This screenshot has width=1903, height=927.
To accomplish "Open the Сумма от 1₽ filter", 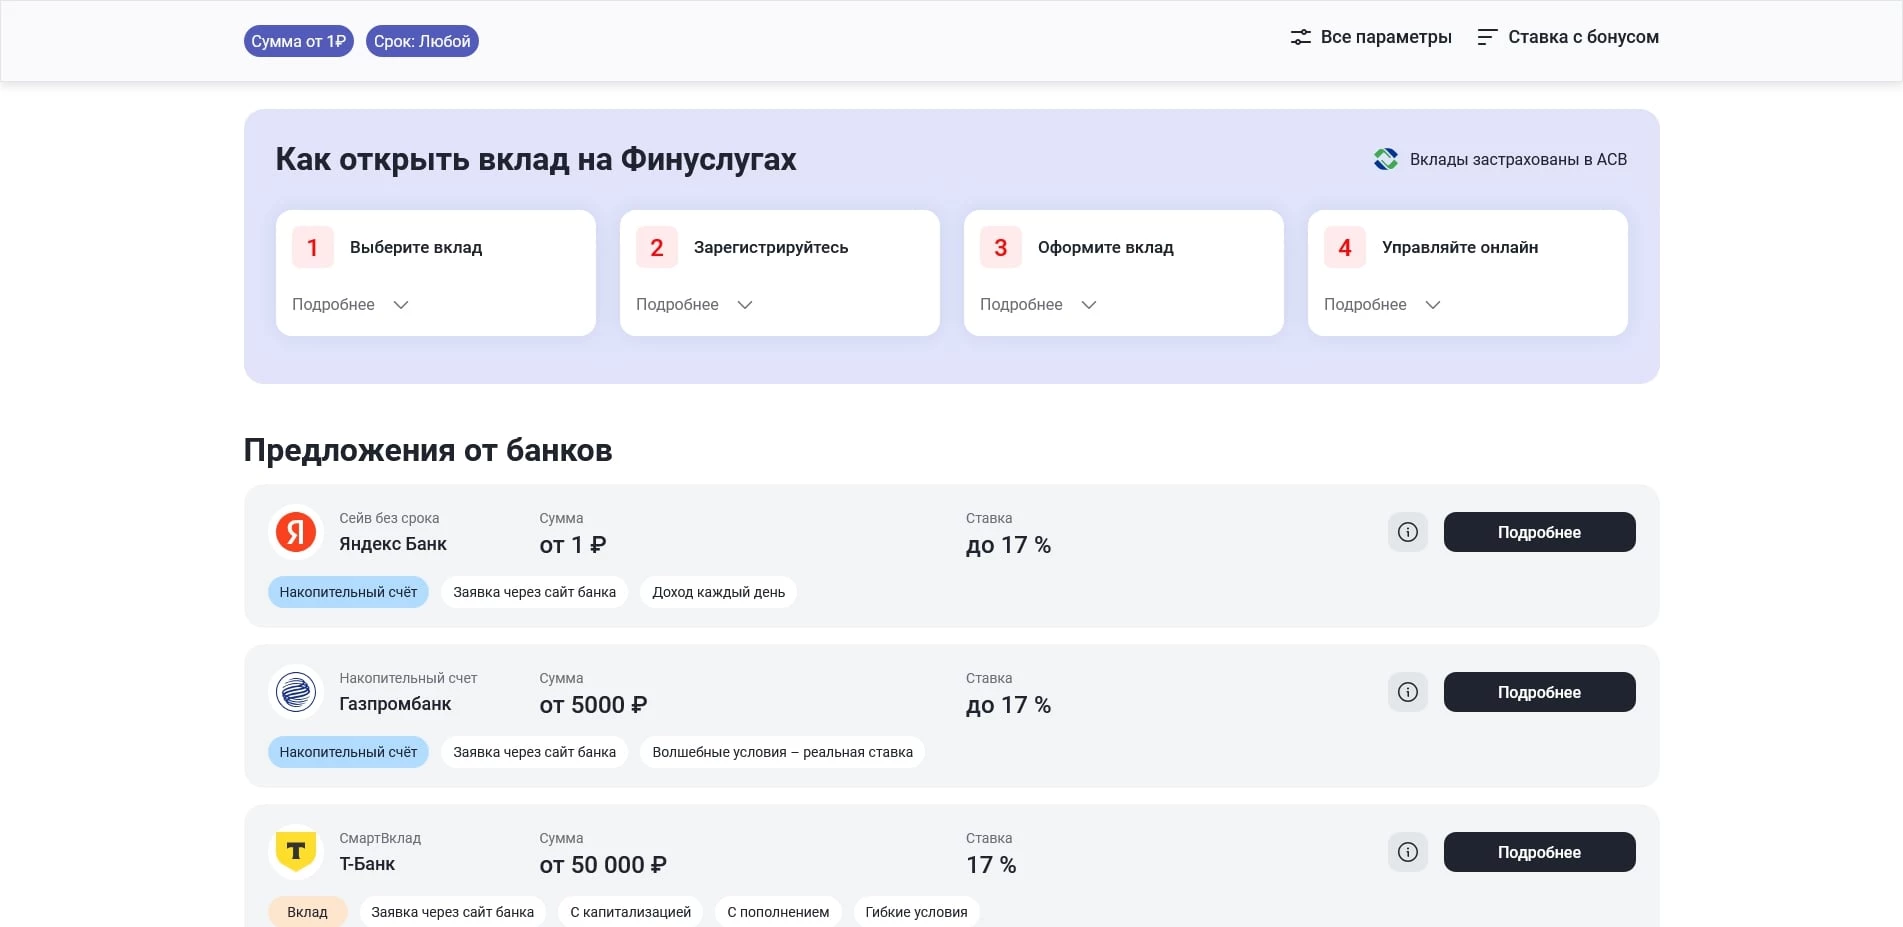I will [299, 41].
